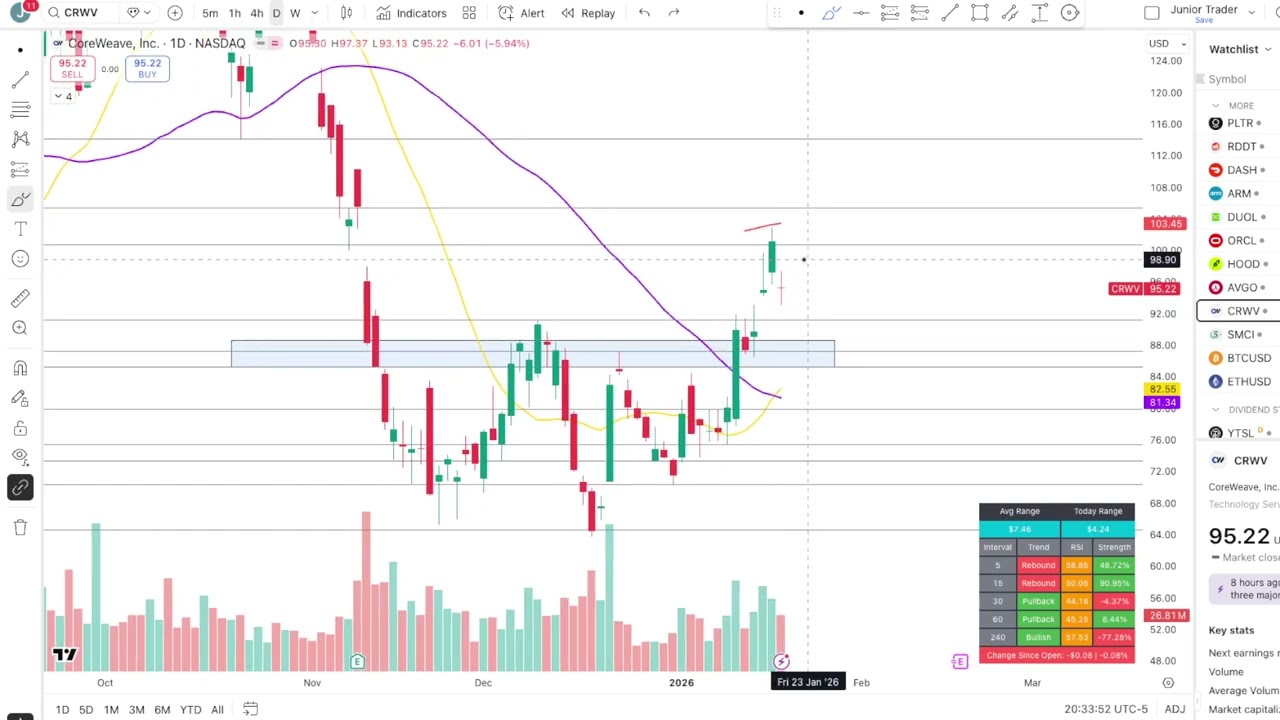
Task: Open the date range calendar icon
Action: click(251, 709)
